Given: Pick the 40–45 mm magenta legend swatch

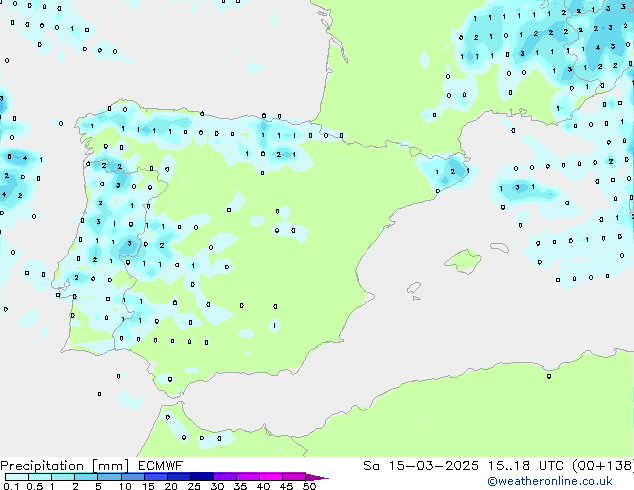Looking at the screenshot, I should tap(271, 477).
